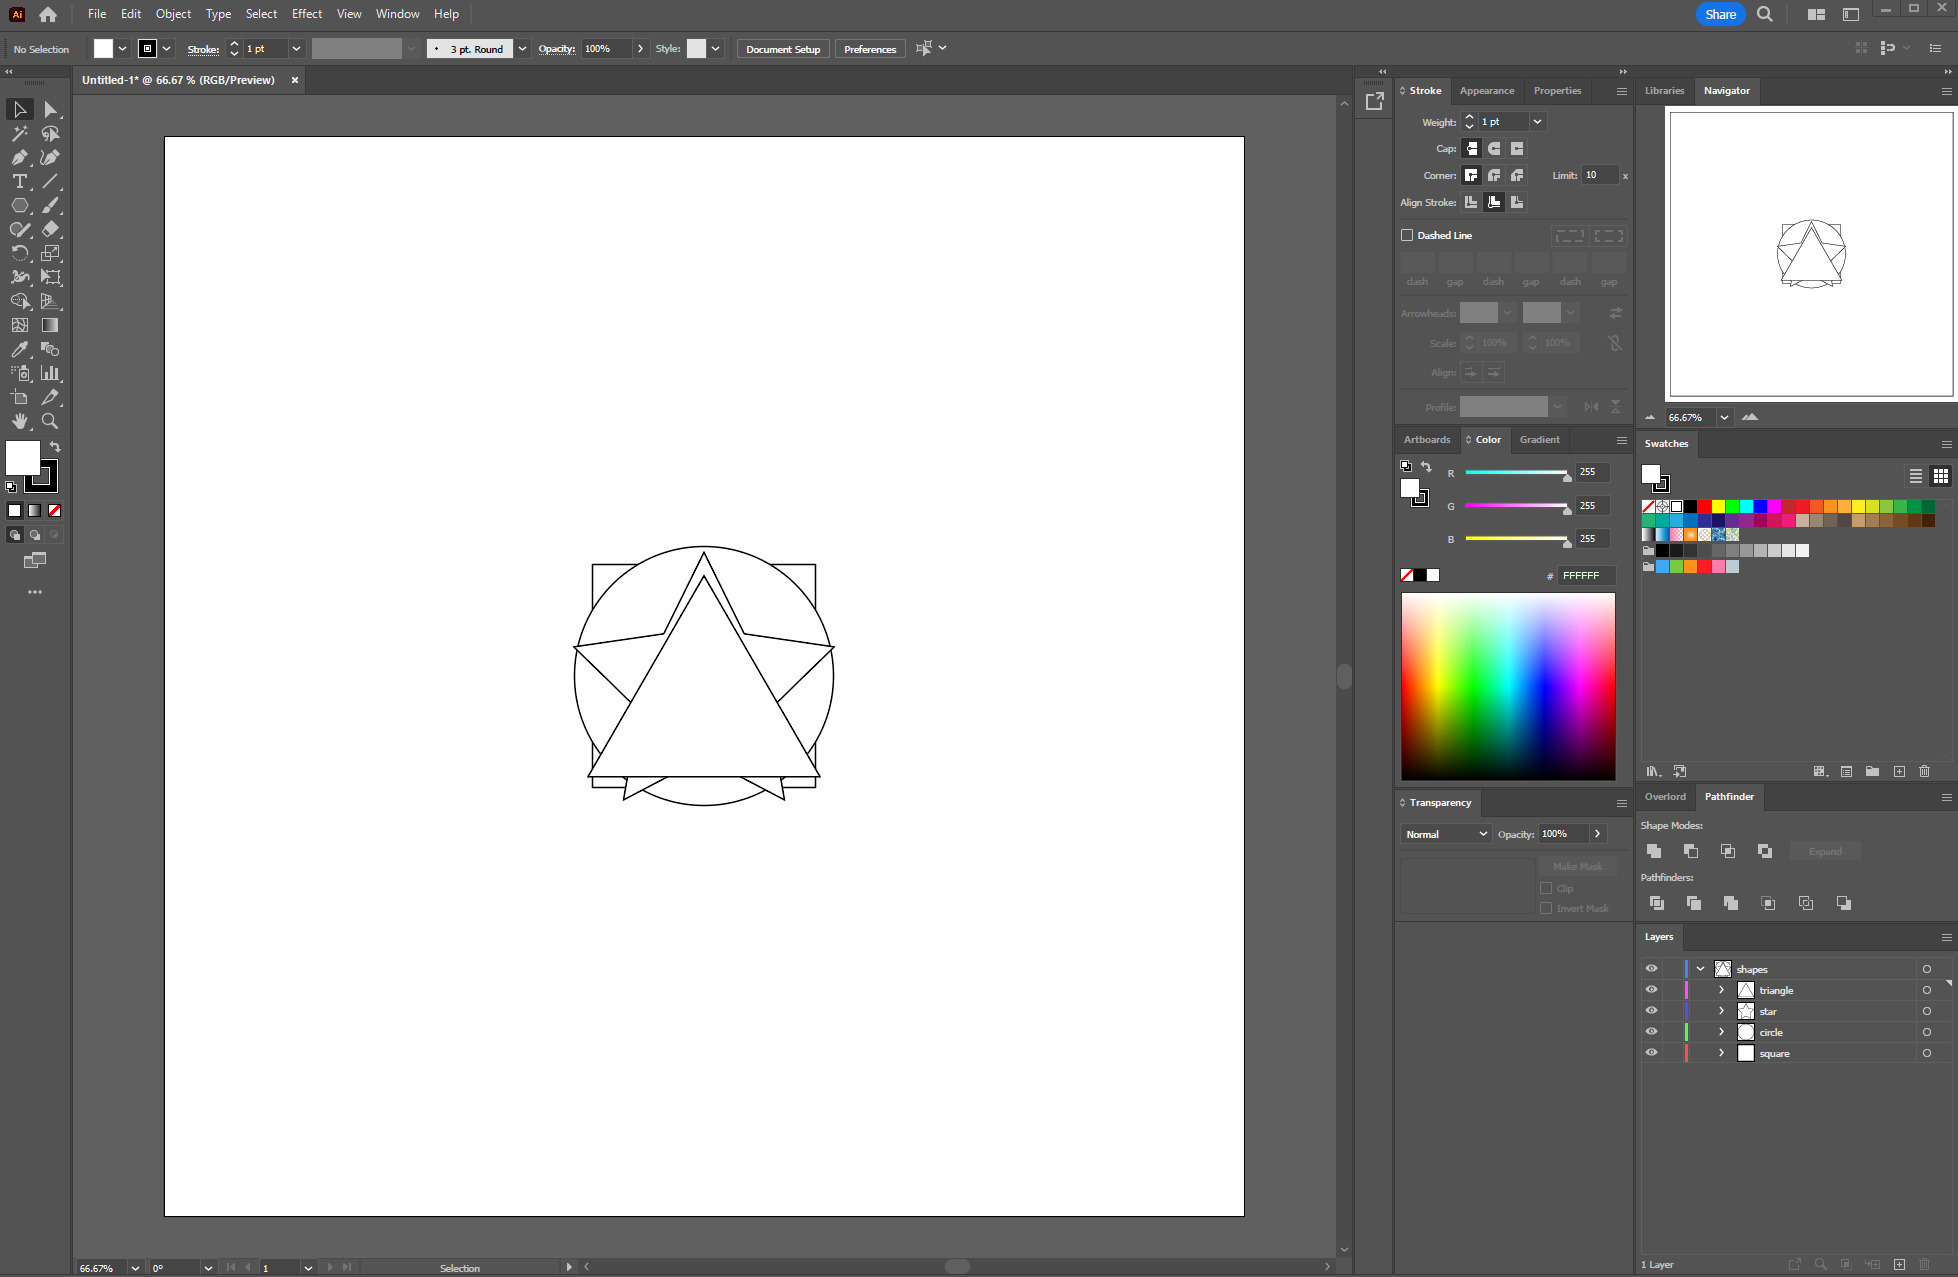The image size is (1958, 1277).
Task: Choose the Eyedropper tool
Action: point(19,349)
